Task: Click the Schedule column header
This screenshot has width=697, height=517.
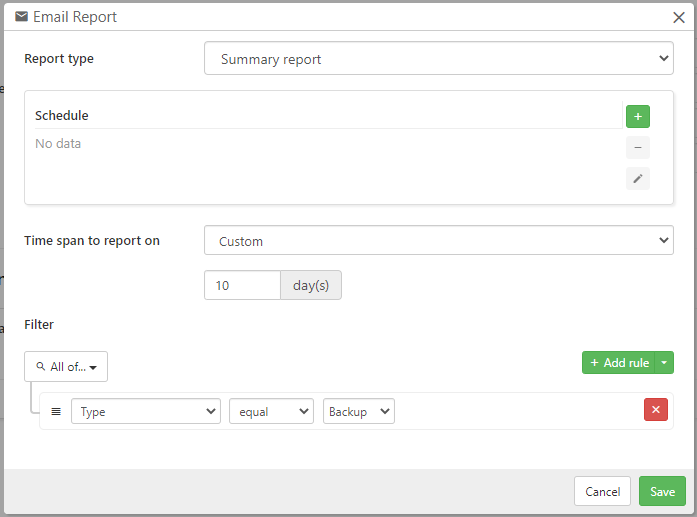Action: [x=62, y=116]
